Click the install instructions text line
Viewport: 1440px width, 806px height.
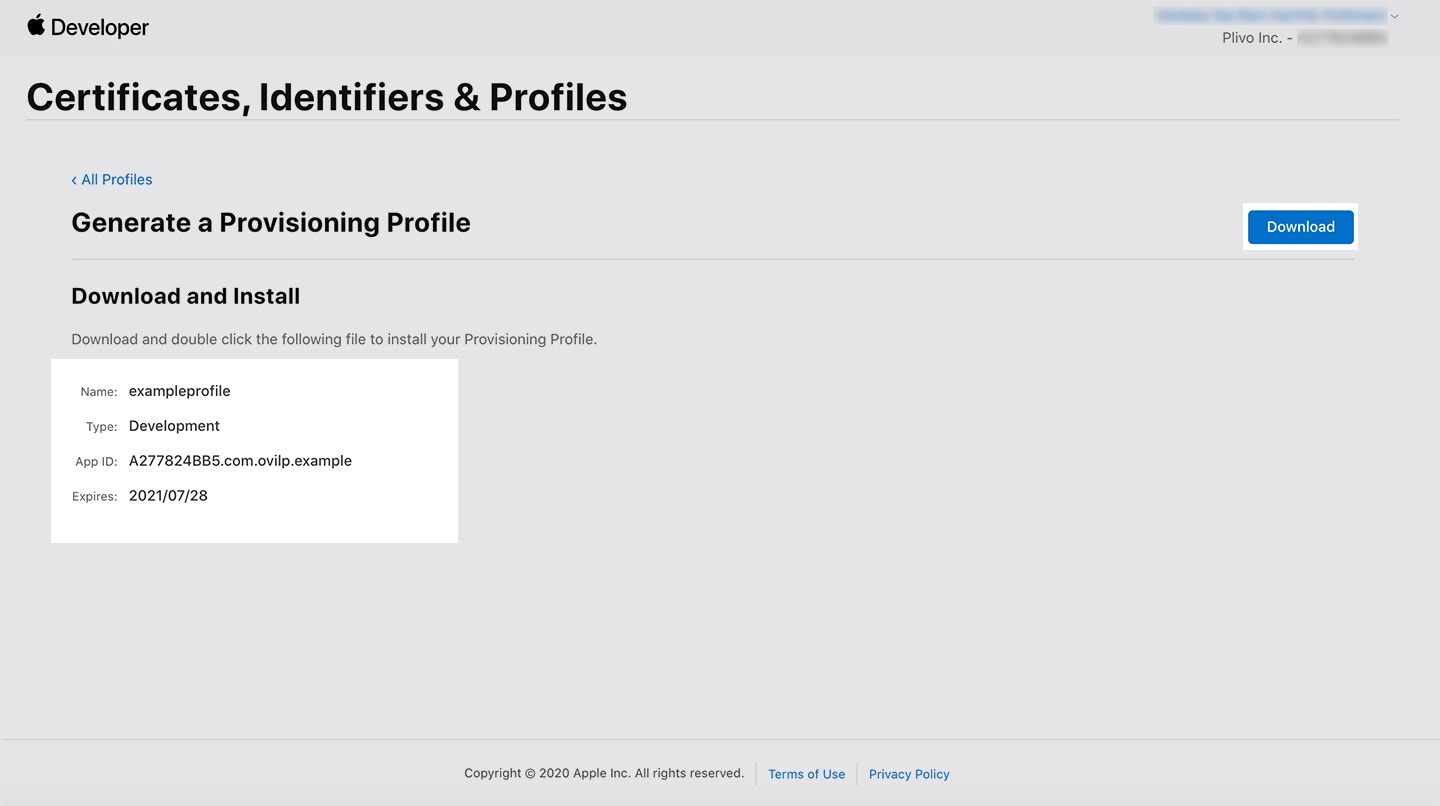click(x=334, y=340)
